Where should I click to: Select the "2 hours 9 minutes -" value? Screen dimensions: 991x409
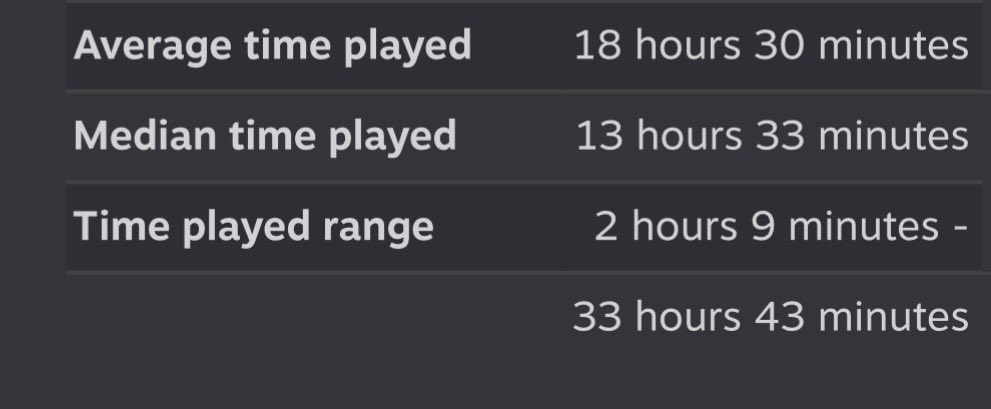click(x=781, y=226)
